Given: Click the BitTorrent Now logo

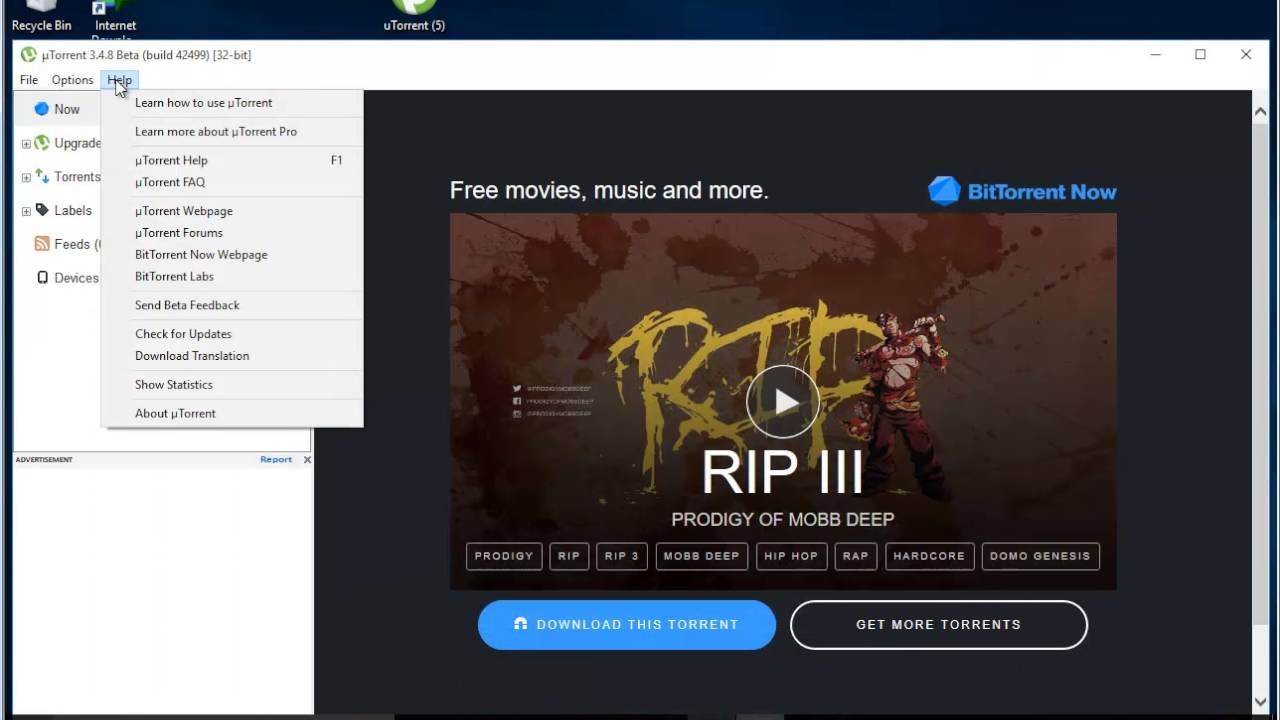Looking at the screenshot, I should (1022, 191).
